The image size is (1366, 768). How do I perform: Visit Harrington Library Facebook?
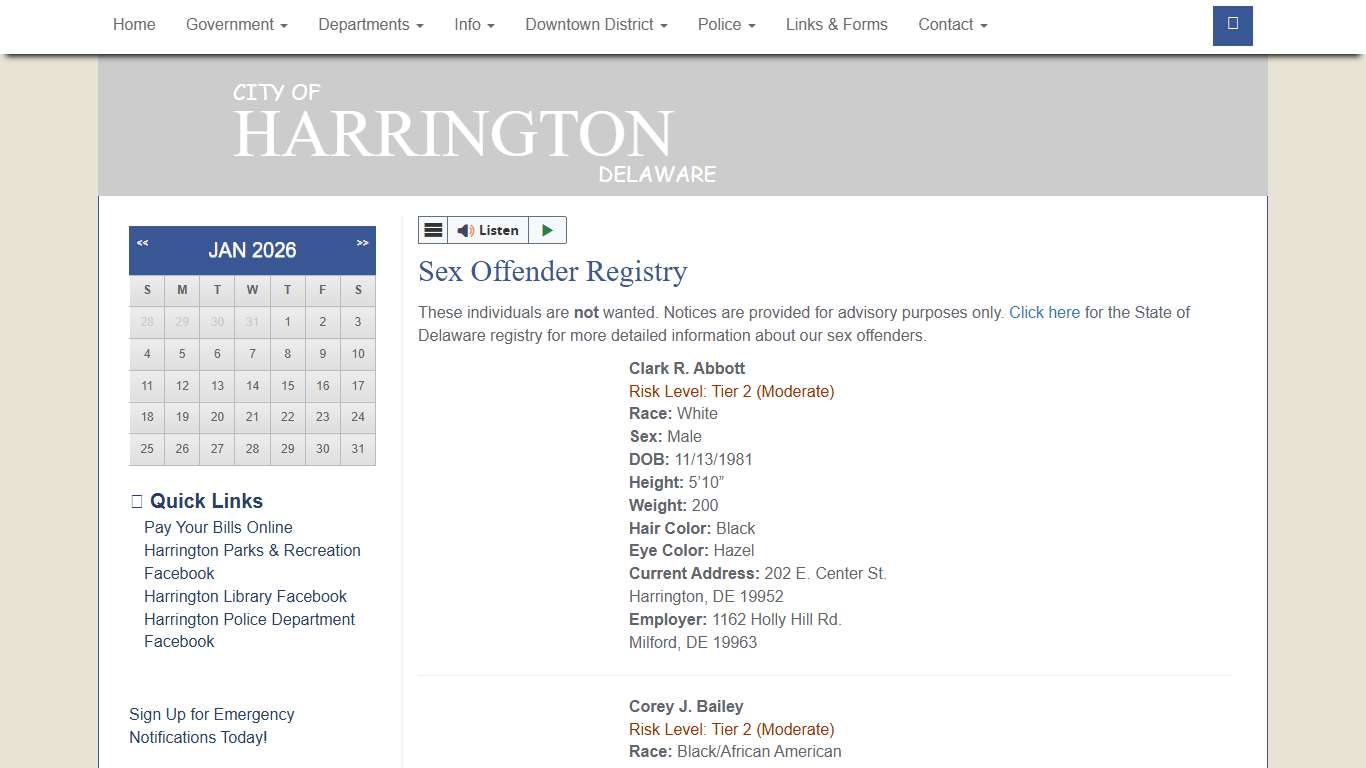click(245, 596)
